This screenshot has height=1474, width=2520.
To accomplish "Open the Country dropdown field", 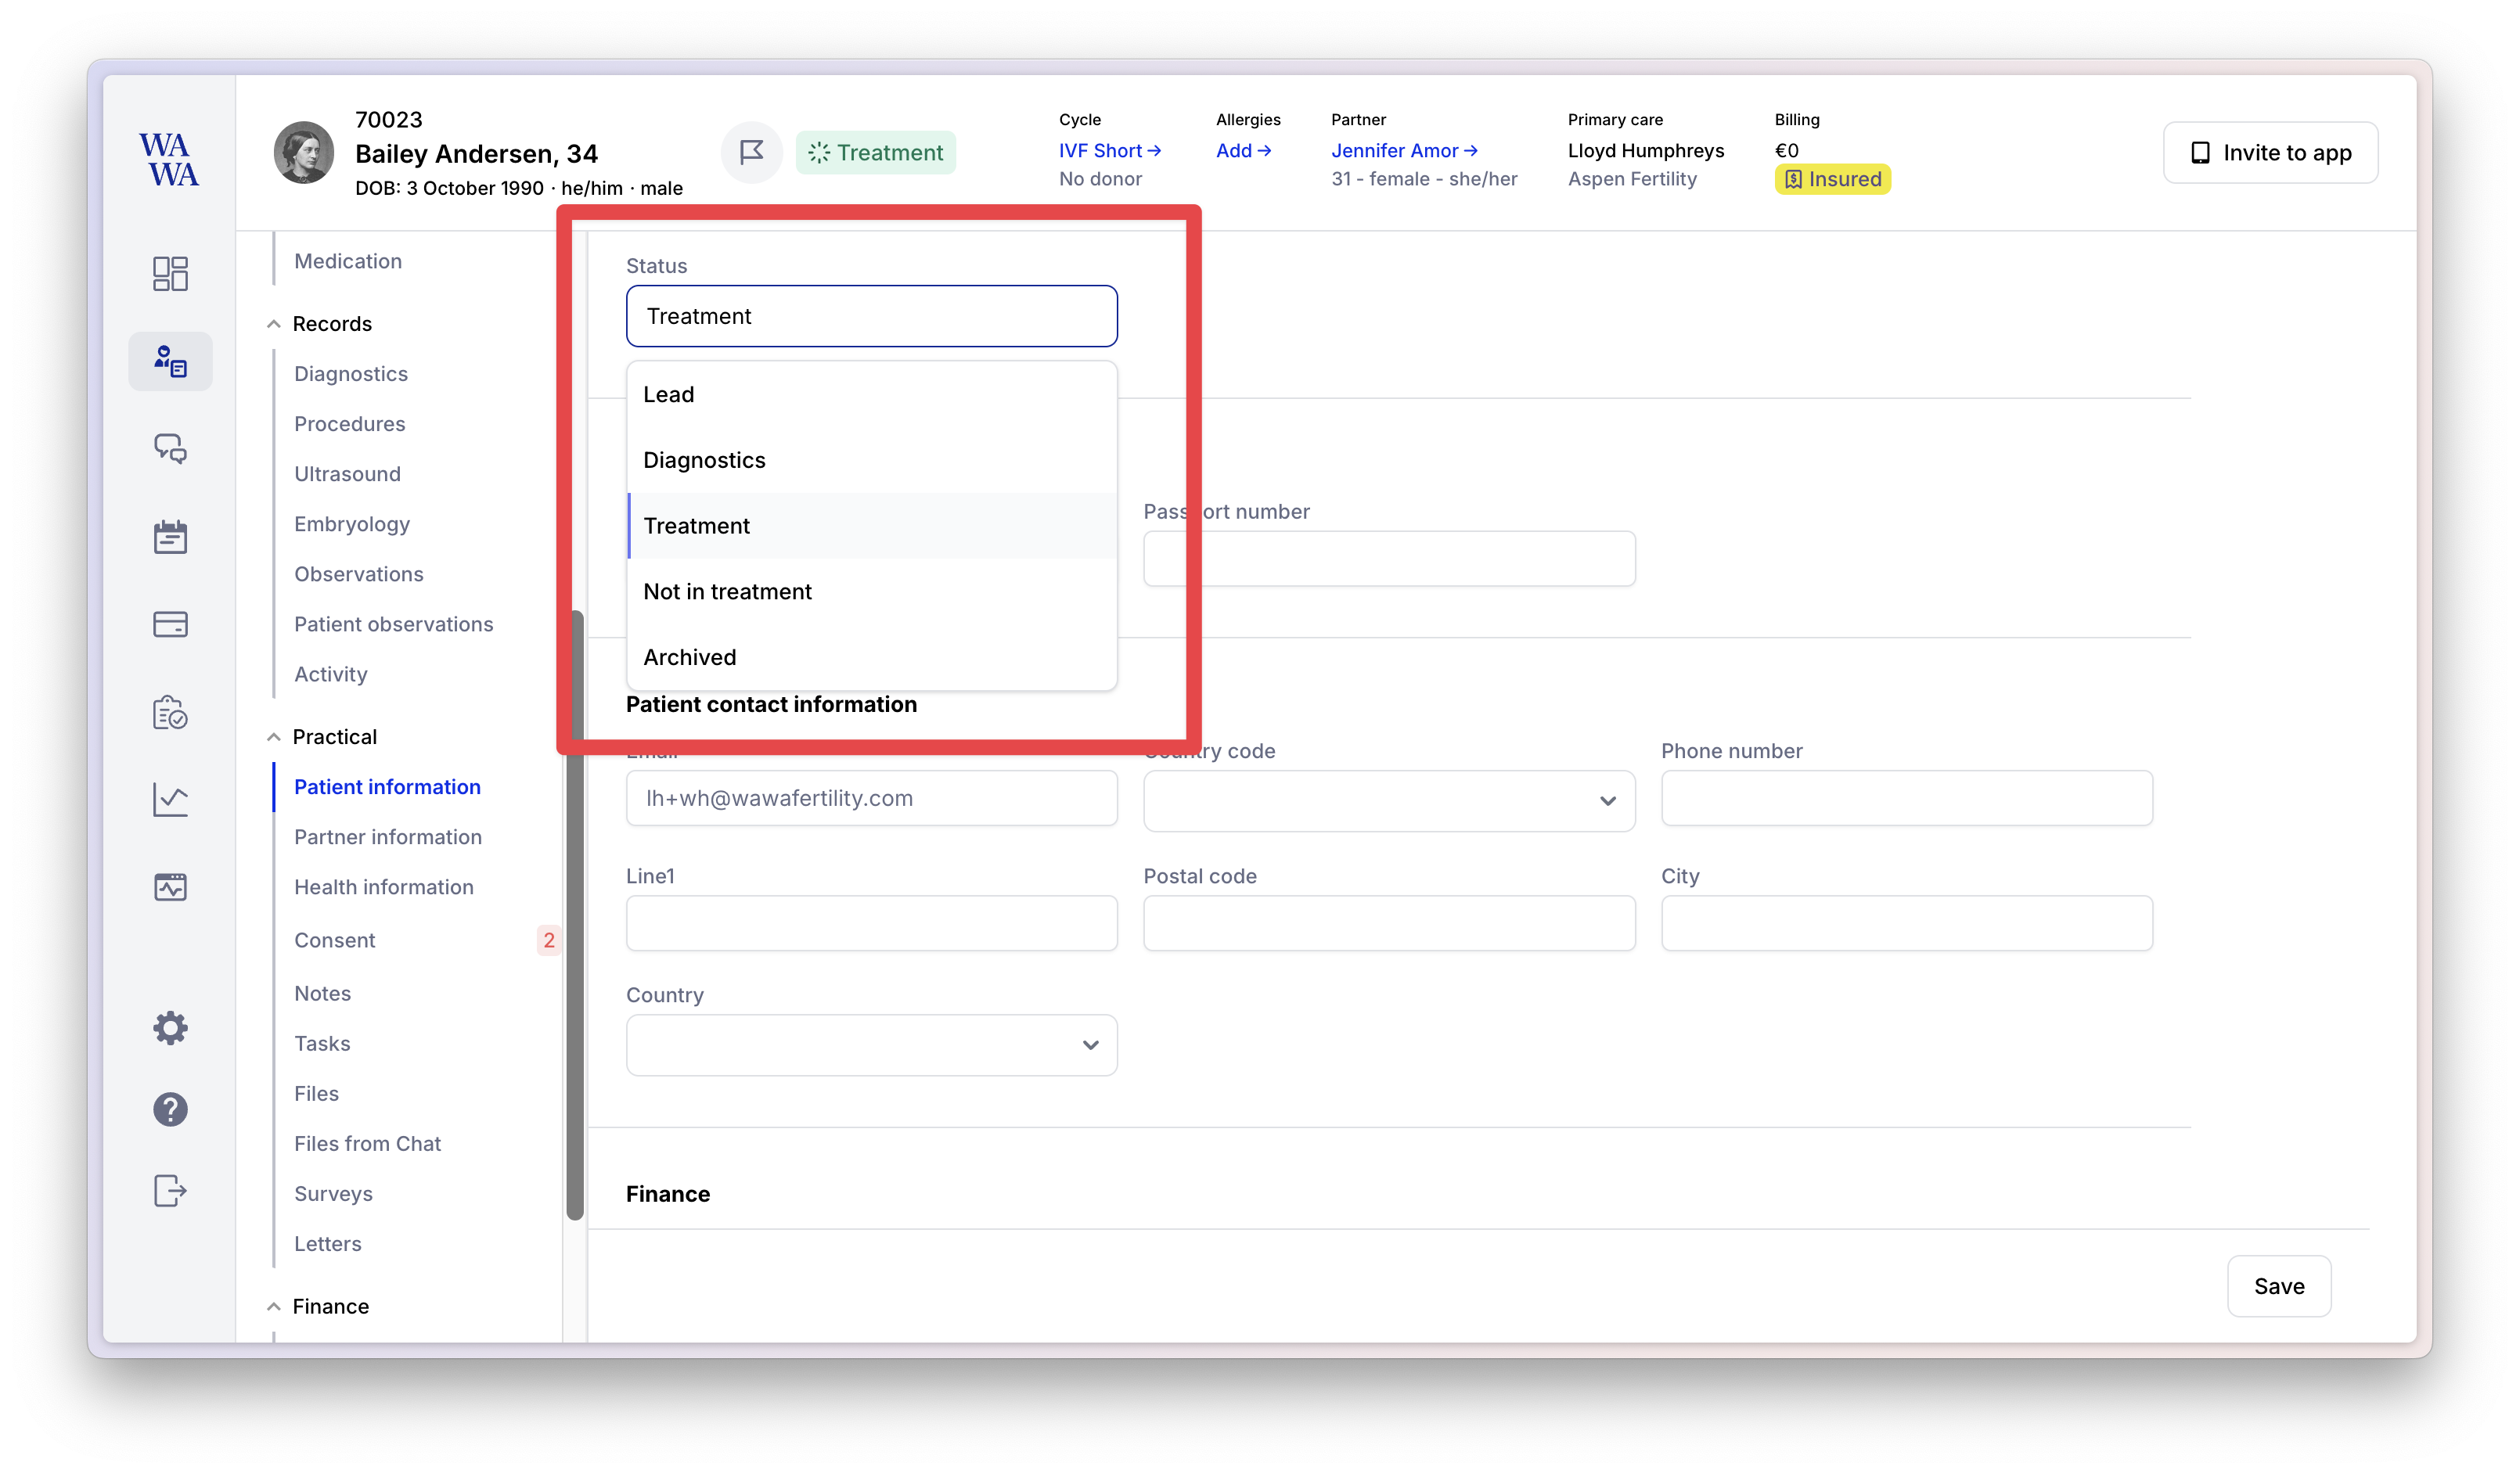I will (870, 1044).
